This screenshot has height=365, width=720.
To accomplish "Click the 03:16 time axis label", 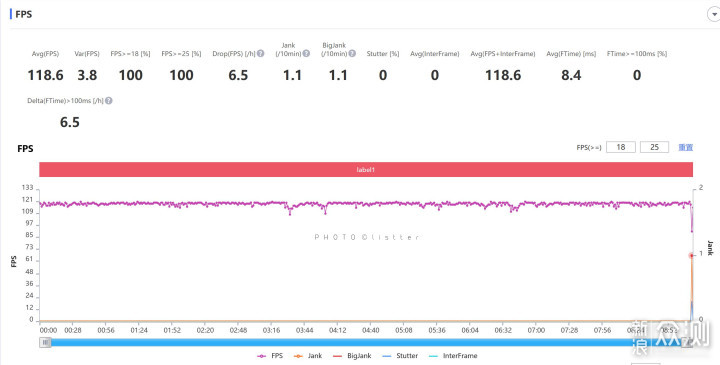I will (271, 330).
